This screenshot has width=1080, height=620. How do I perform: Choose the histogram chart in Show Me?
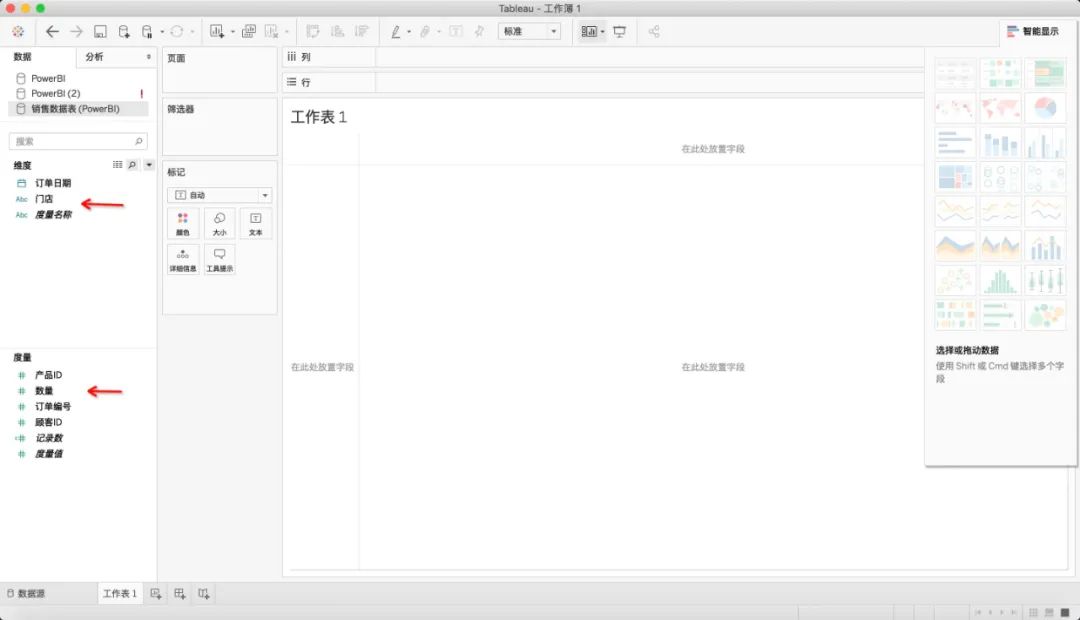[1000, 280]
